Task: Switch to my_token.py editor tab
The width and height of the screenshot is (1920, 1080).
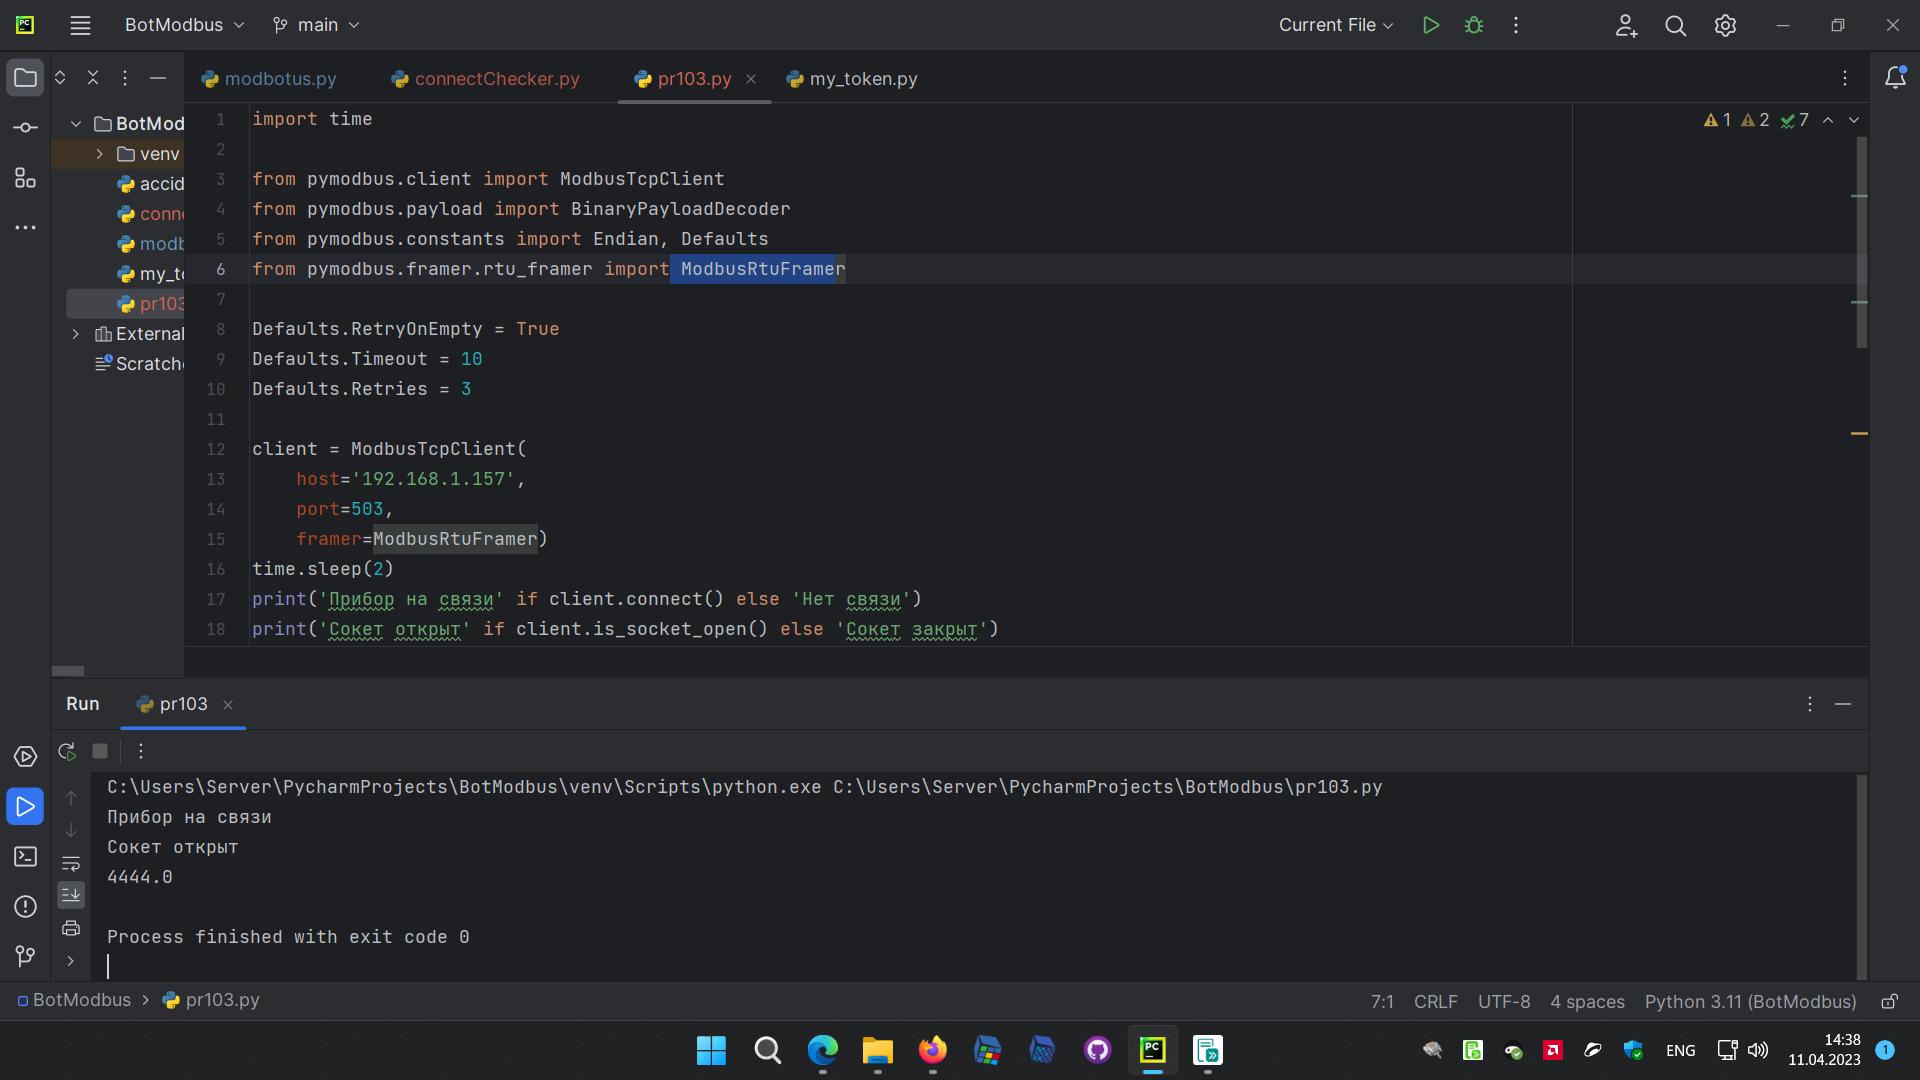Action: (x=862, y=79)
